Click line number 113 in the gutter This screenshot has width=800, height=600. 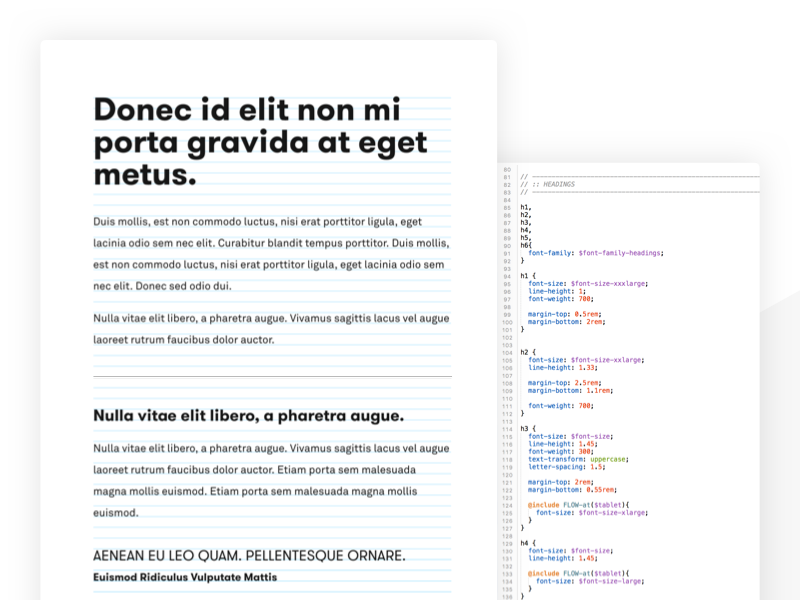(x=507, y=422)
